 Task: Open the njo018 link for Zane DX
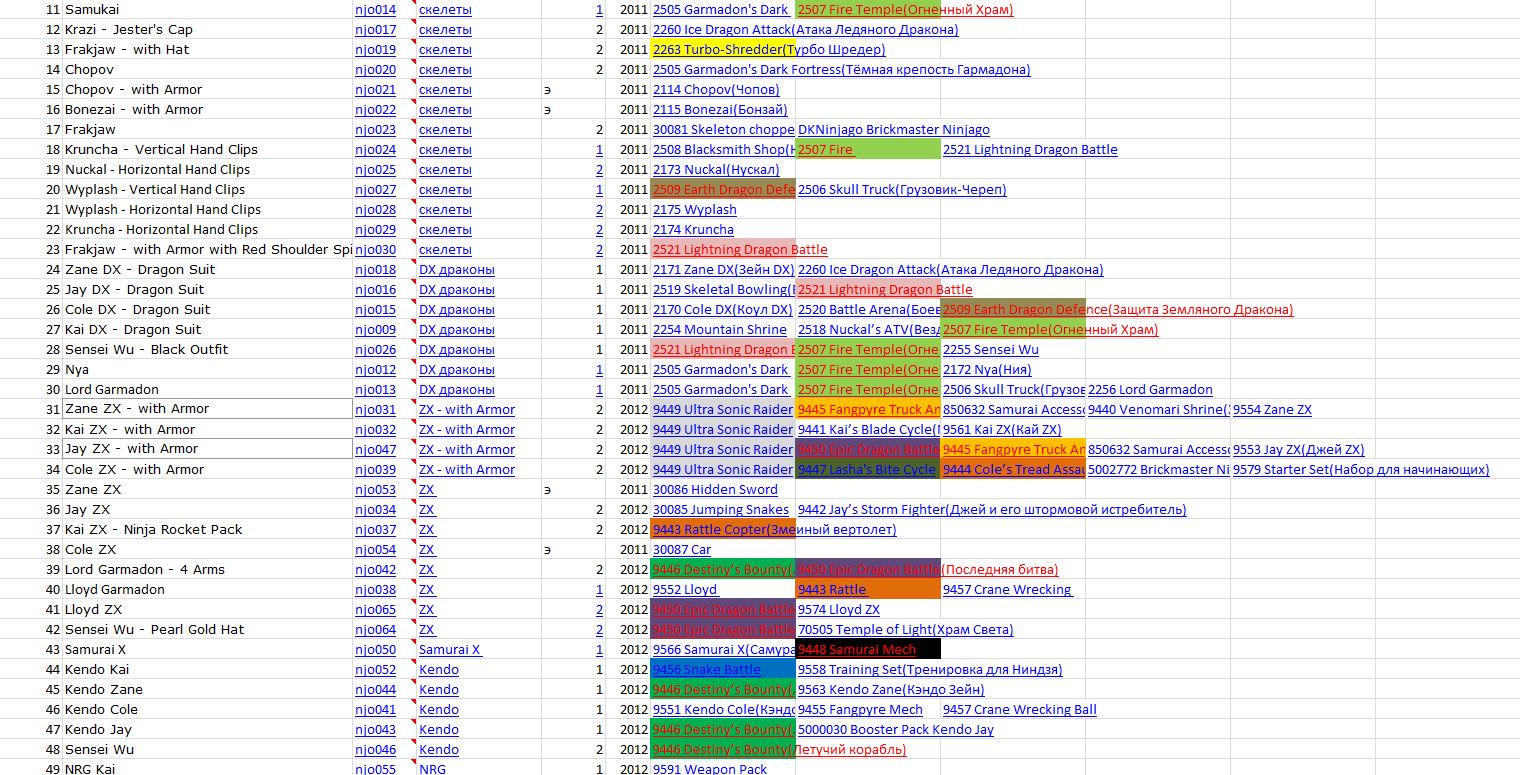pyautogui.click(x=375, y=270)
